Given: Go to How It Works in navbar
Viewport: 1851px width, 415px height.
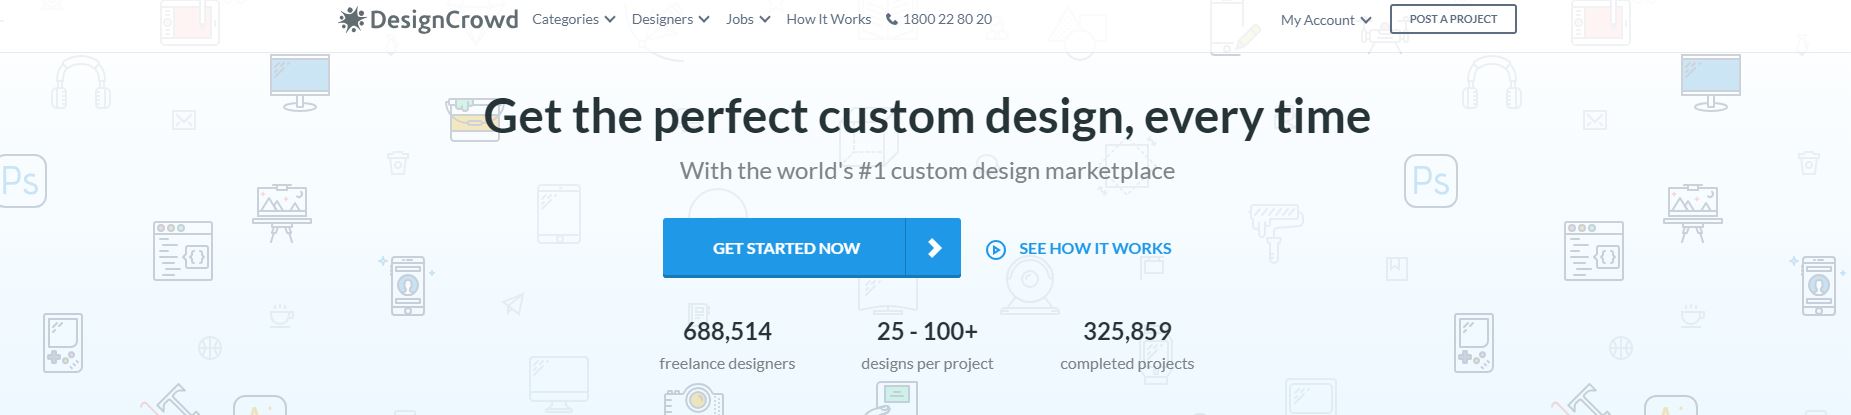Looking at the screenshot, I should pyautogui.click(x=828, y=19).
